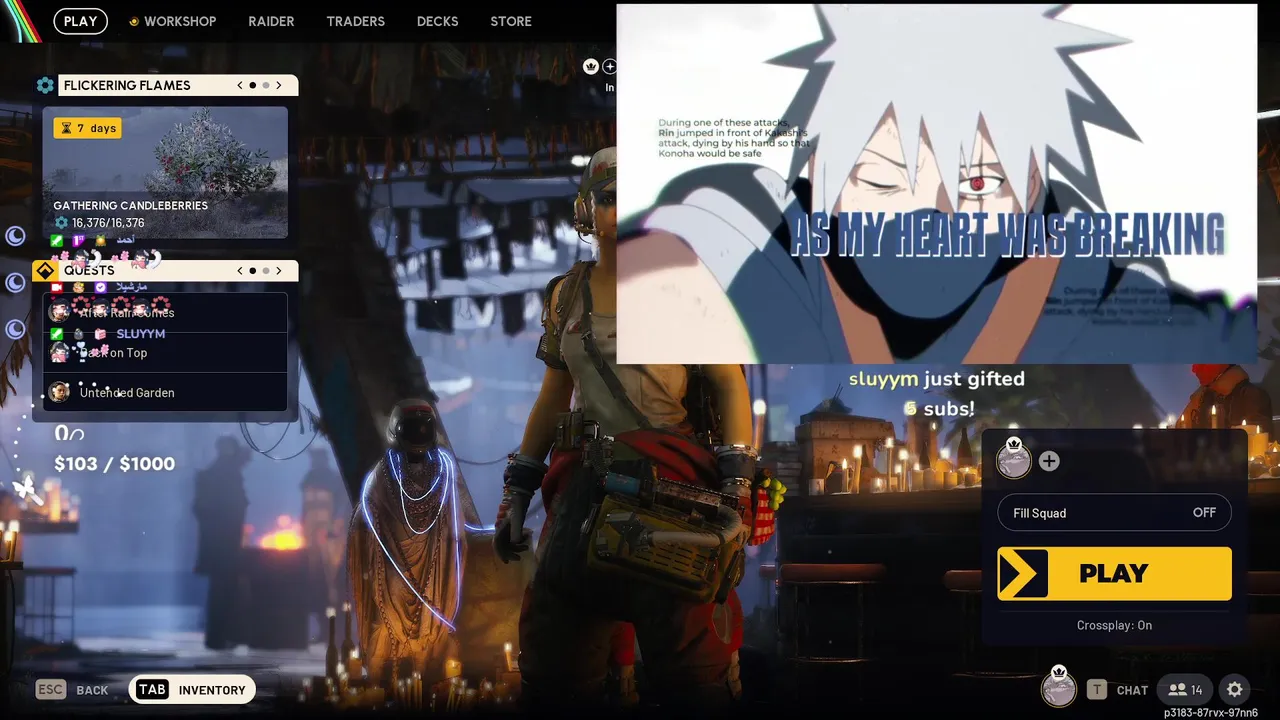Viewport: 1280px width, 720px height.
Task: Open the Gathering Candleberries event thumbnail
Action: coord(165,173)
